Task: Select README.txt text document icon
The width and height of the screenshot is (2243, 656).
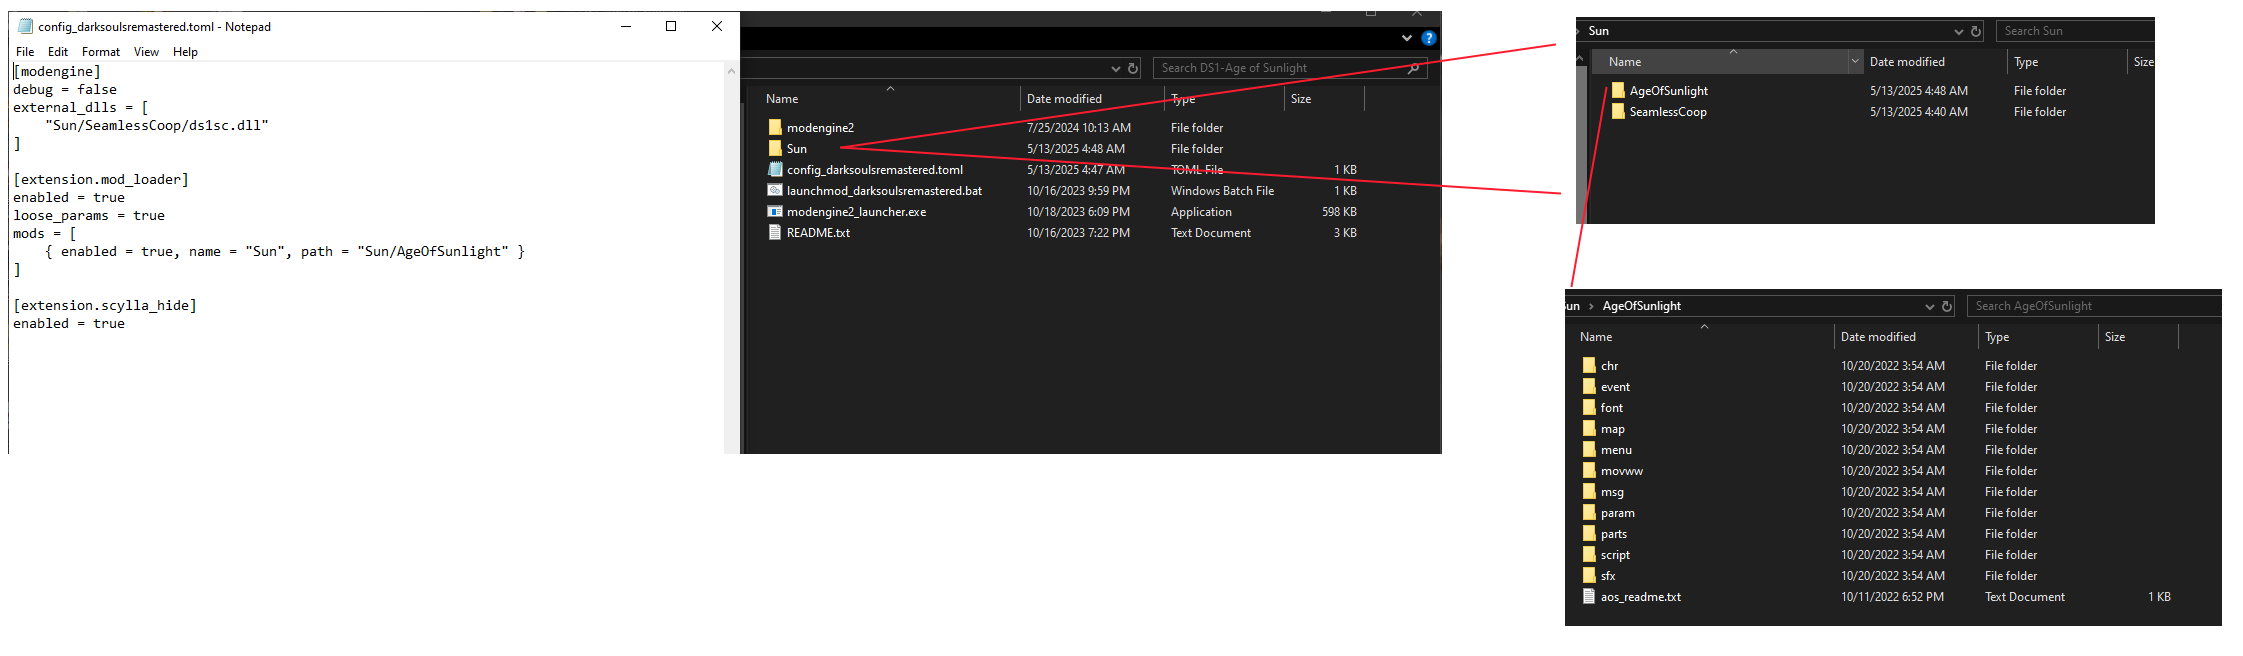Action: [775, 232]
